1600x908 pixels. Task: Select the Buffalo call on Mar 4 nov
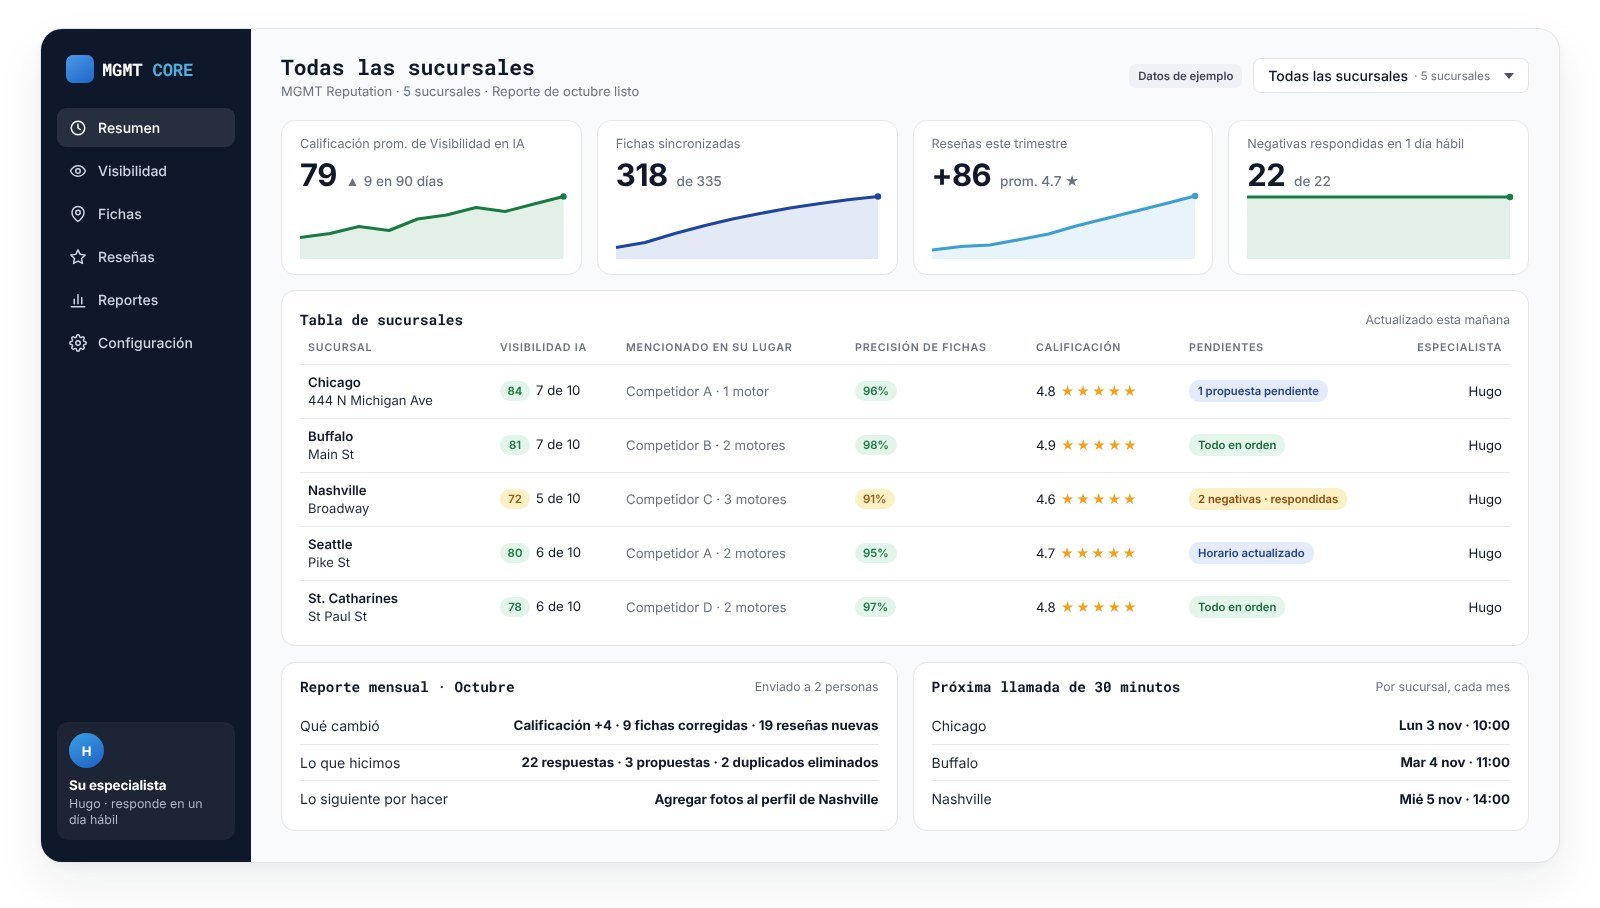tap(1220, 763)
